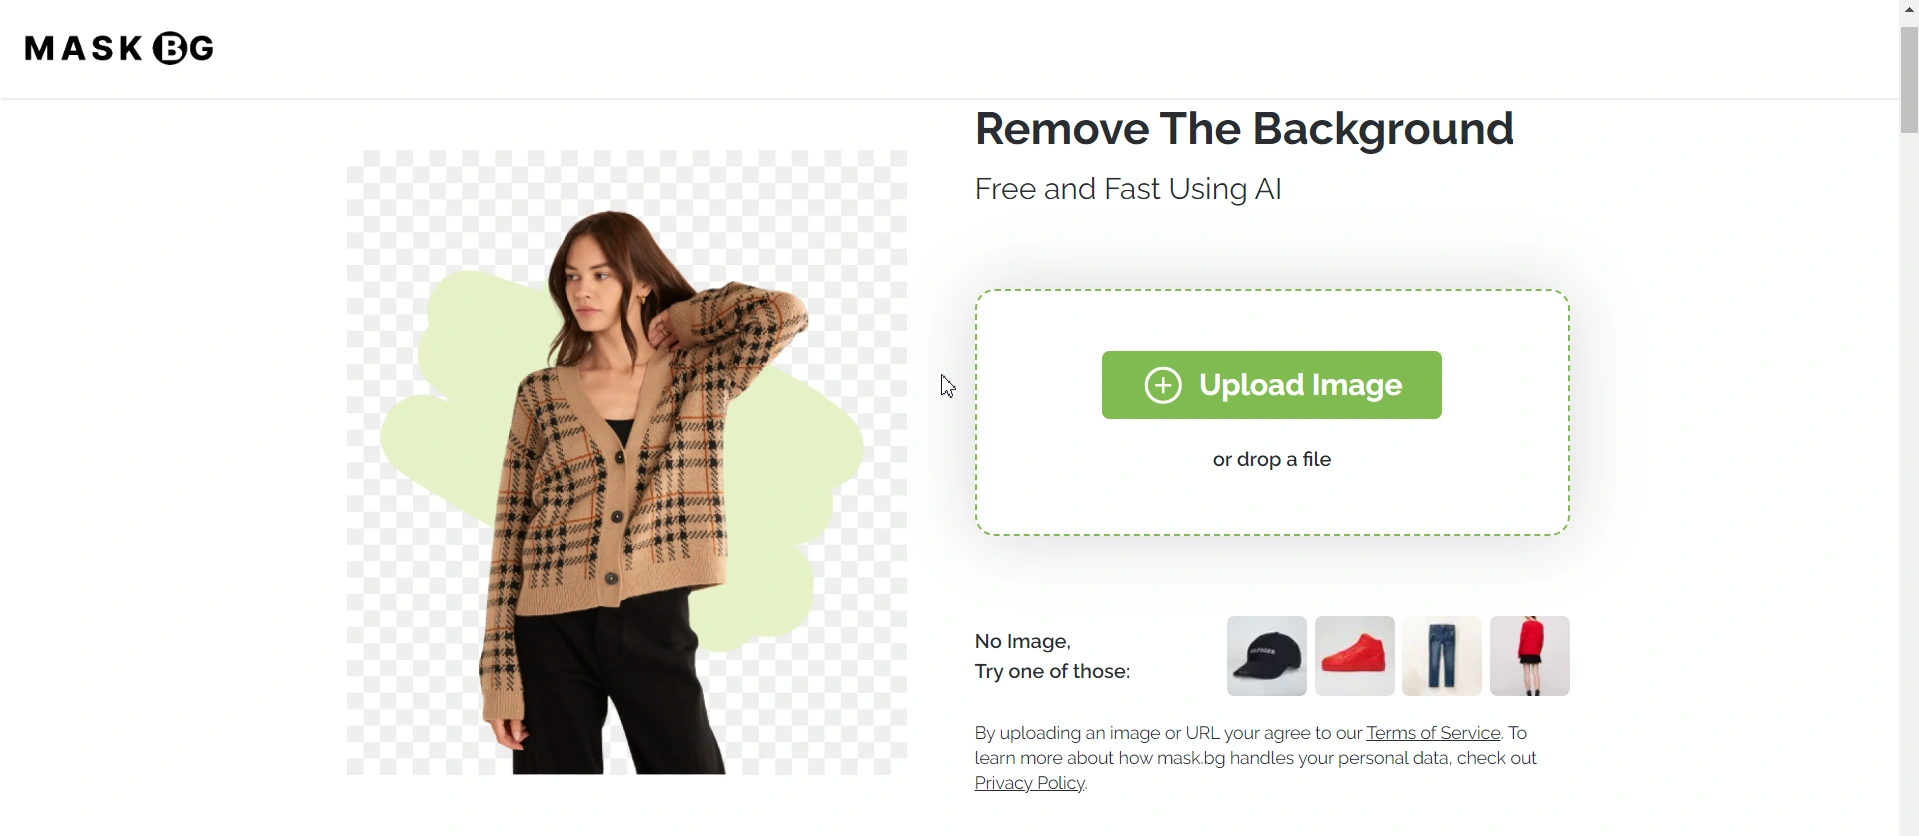Click the dashed drop-a-file zone
1919x836 pixels.
pyautogui.click(x=1272, y=413)
